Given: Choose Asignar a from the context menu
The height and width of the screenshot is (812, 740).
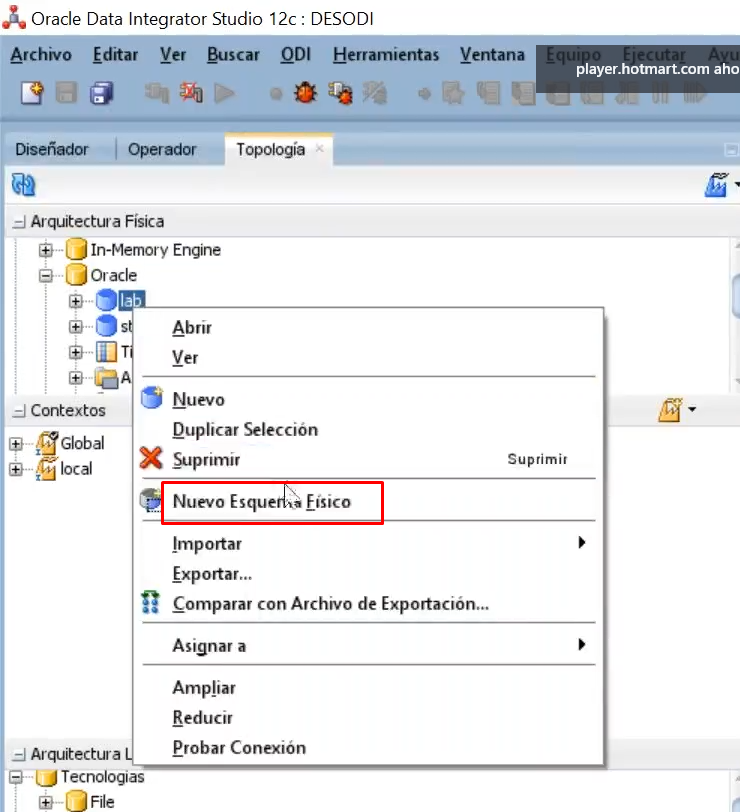Looking at the screenshot, I should pyautogui.click(x=209, y=646).
